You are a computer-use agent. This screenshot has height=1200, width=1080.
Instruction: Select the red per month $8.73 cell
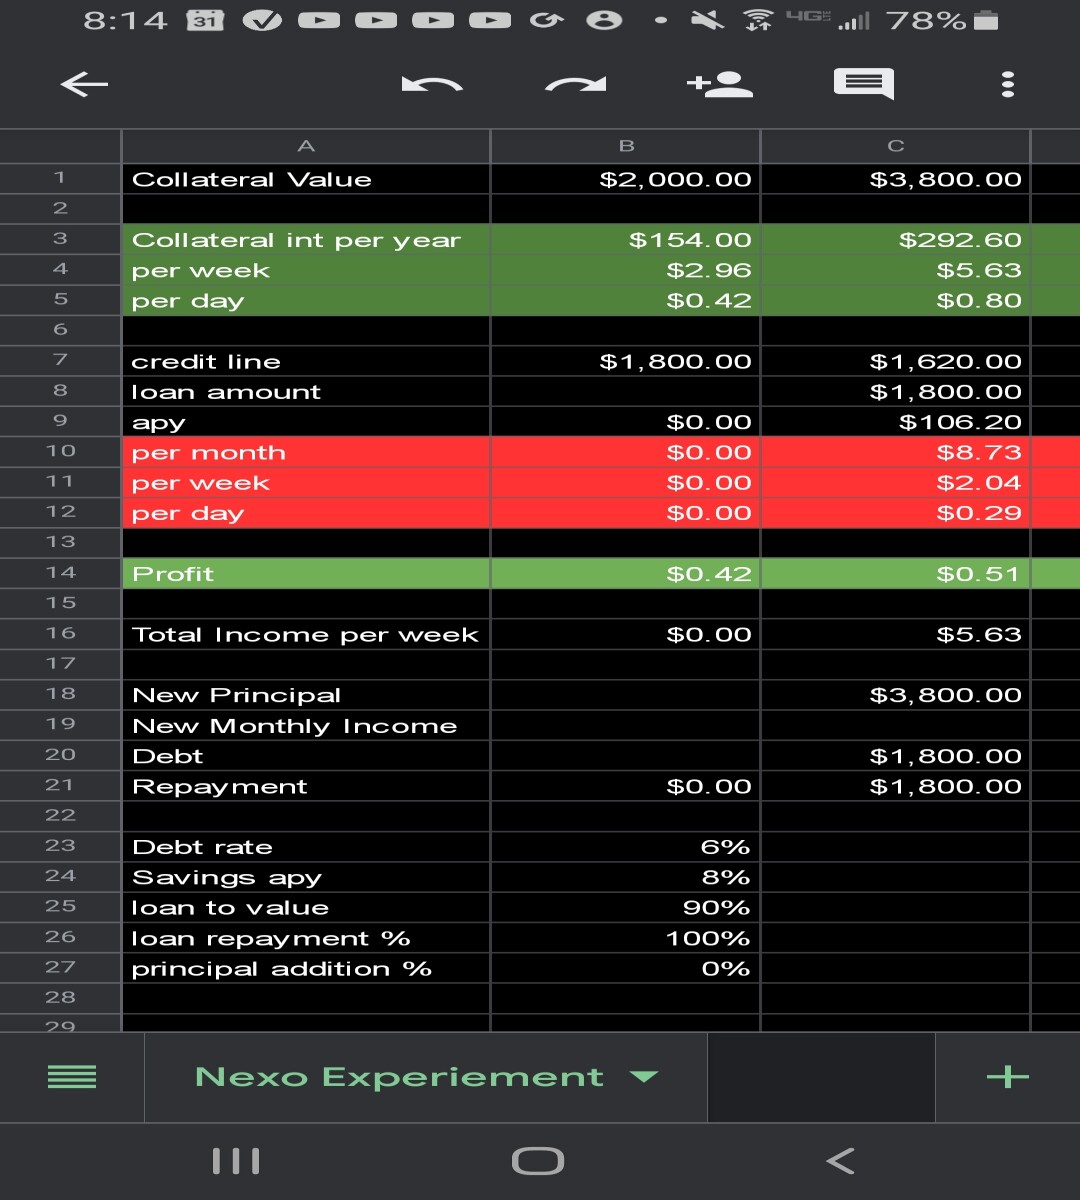click(896, 452)
